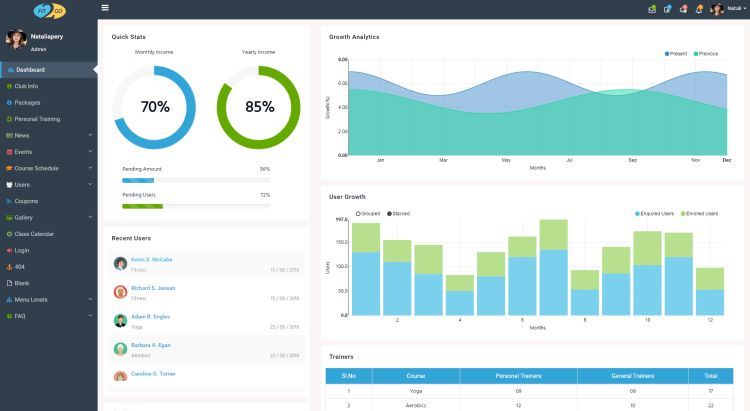Open Richard S. Jensen's profile link

(x=153, y=288)
